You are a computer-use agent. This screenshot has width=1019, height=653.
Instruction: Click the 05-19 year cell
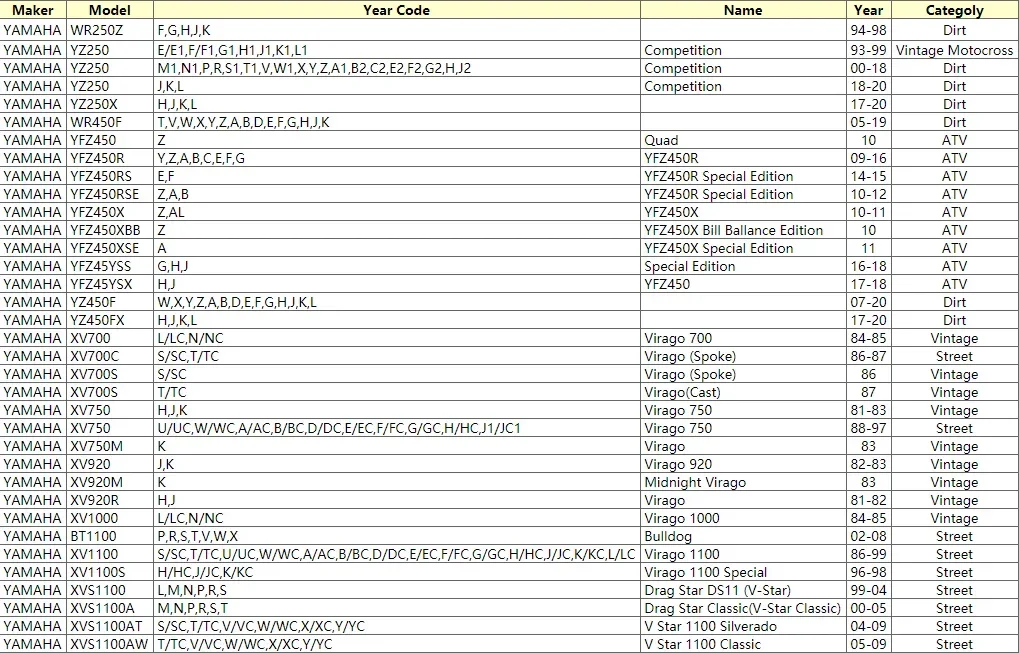[x=868, y=122]
